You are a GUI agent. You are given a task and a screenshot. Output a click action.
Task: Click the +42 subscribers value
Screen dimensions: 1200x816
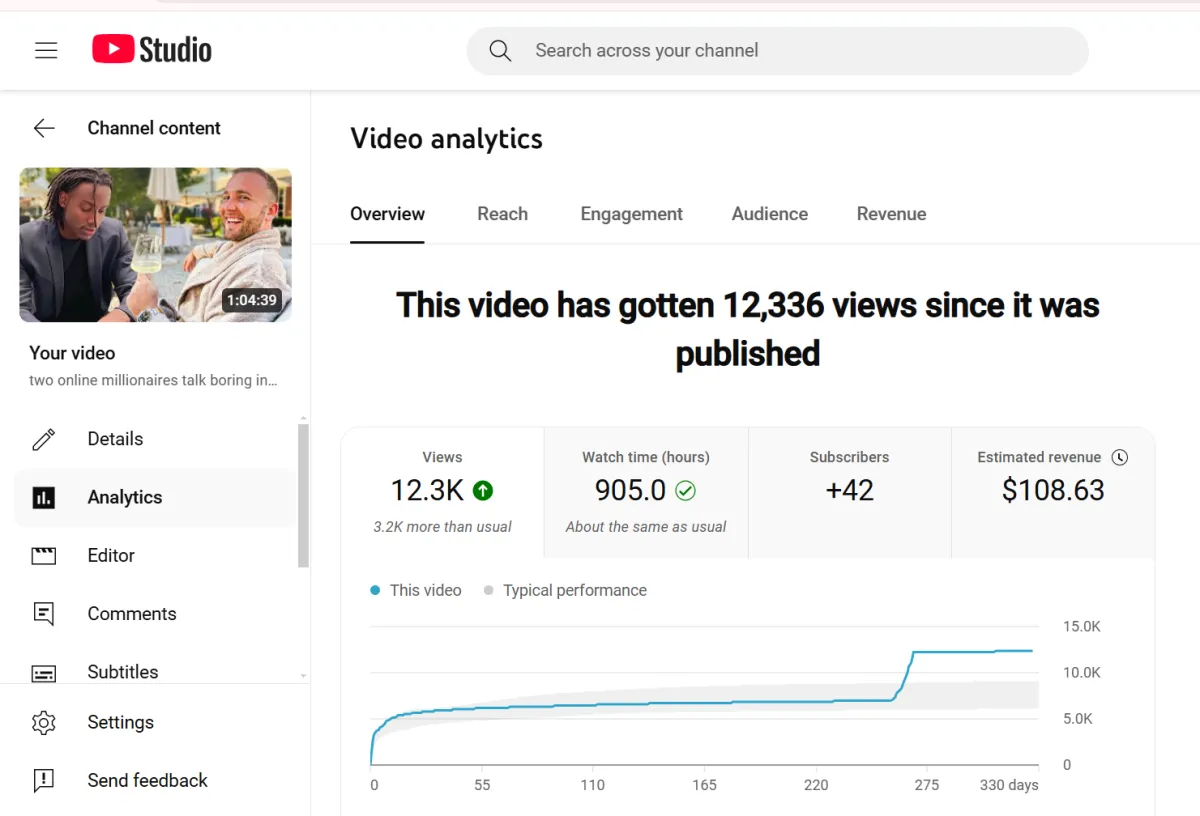850,490
